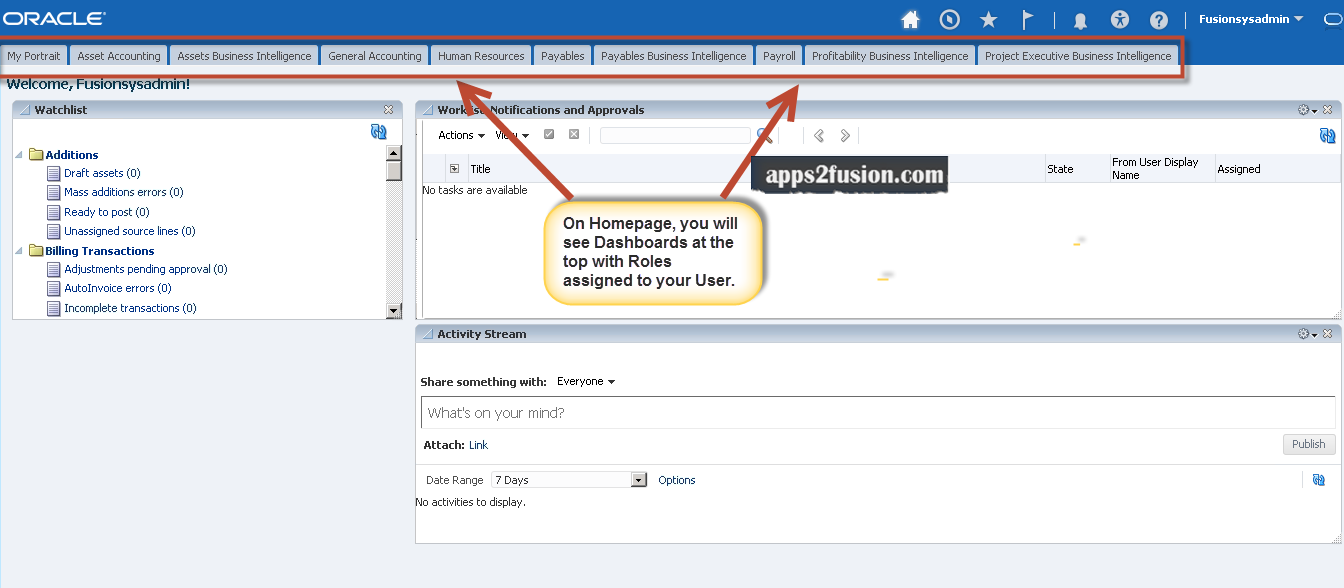Close the Watchlist panel

(x=388, y=110)
